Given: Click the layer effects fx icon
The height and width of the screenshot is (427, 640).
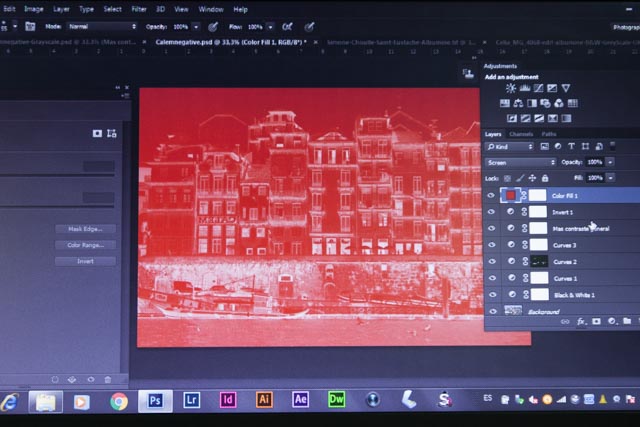Looking at the screenshot, I should click(x=581, y=321).
